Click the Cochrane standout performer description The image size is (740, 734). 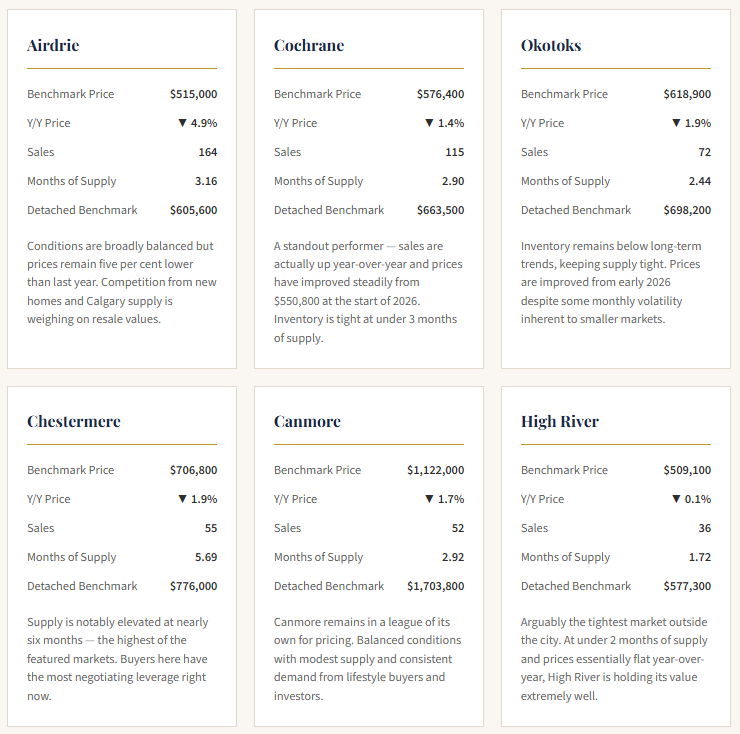pos(368,292)
